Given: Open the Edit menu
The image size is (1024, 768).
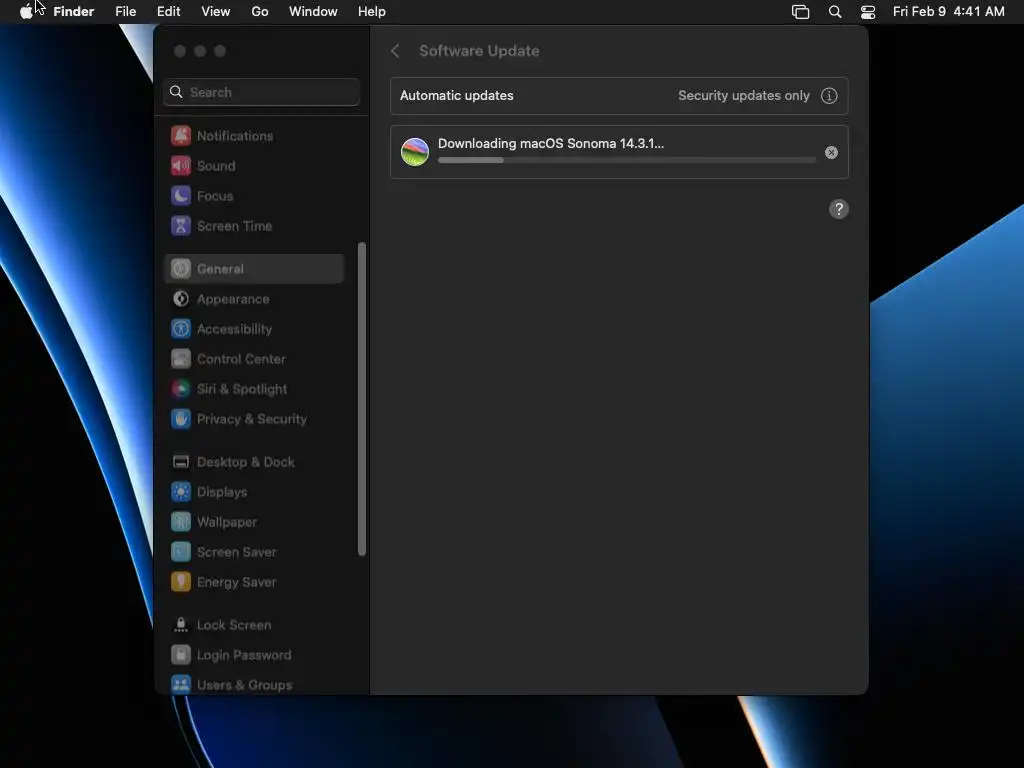Looking at the screenshot, I should pos(168,12).
